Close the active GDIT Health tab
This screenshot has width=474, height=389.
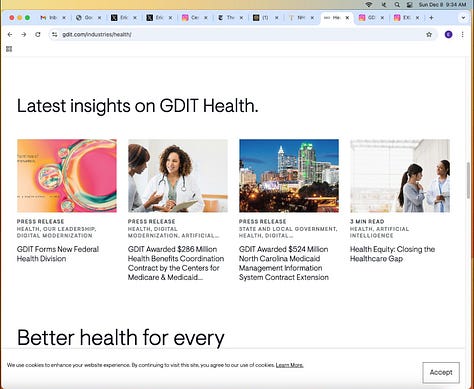pyautogui.click(x=347, y=18)
